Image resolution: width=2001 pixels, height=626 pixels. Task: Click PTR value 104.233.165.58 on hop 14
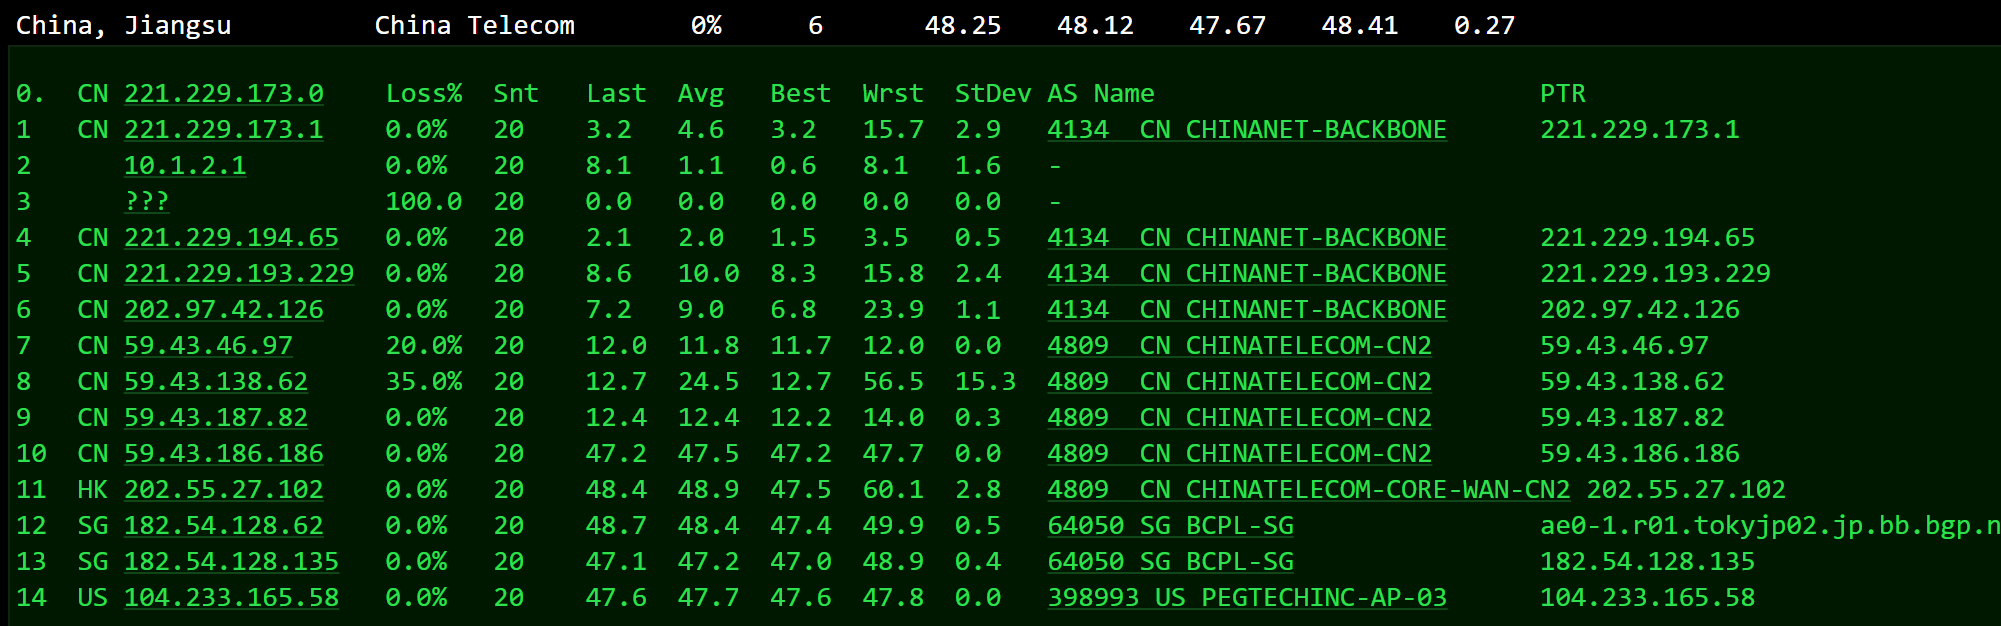tap(1648, 598)
